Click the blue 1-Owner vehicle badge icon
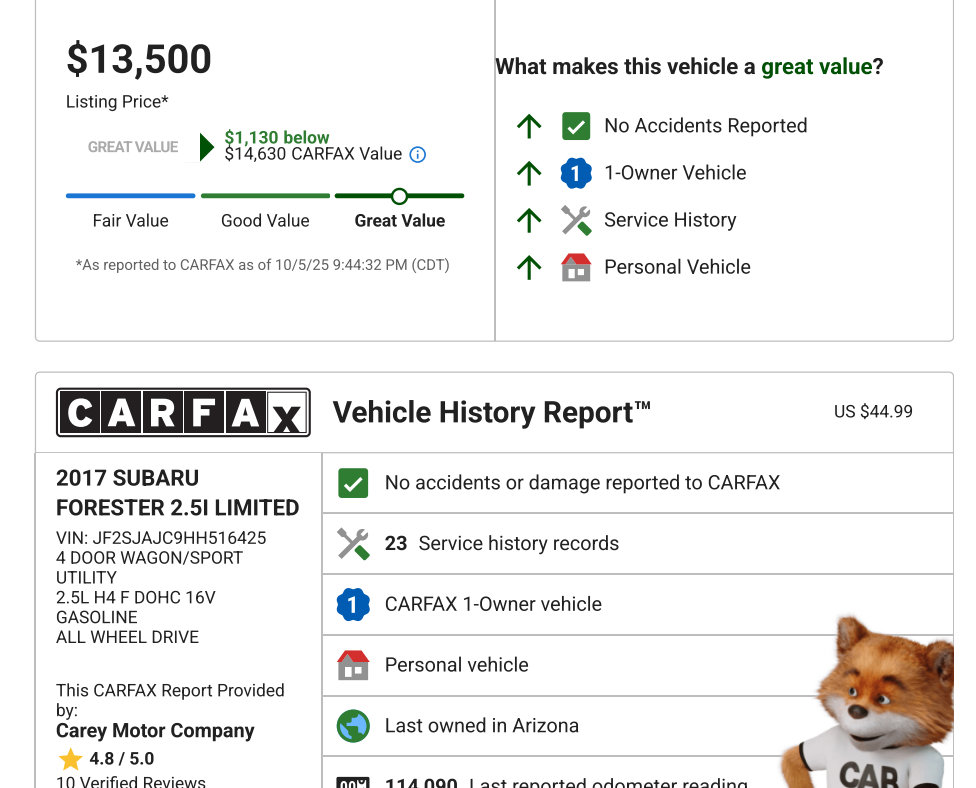The image size is (976, 788). click(x=576, y=172)
